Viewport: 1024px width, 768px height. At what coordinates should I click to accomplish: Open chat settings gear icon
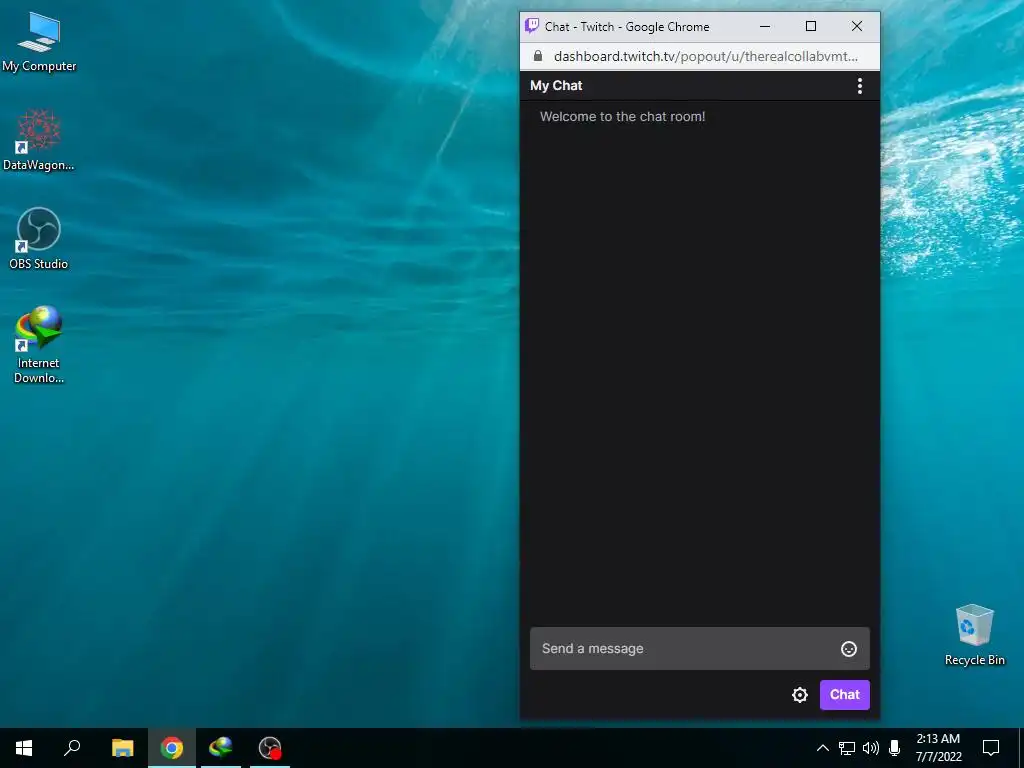[799, 695]
